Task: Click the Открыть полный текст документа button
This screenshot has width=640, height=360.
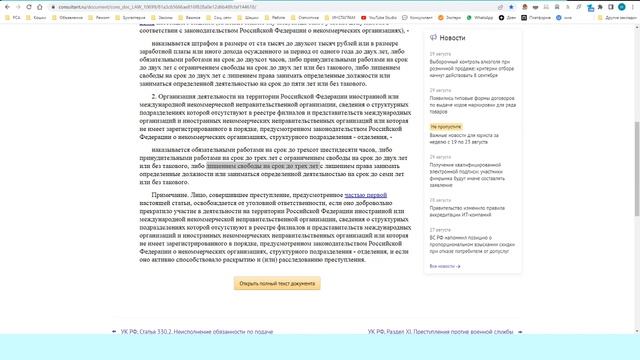Action: [277, 283]
